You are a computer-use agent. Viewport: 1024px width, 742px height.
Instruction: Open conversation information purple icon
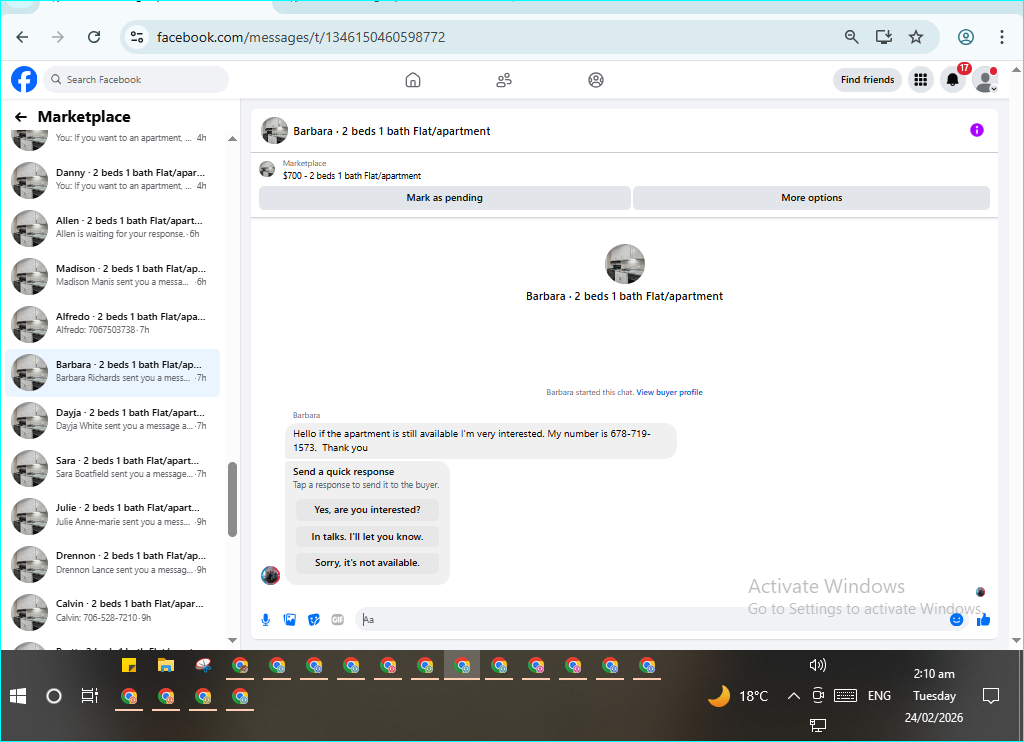(x=976, y=130)
